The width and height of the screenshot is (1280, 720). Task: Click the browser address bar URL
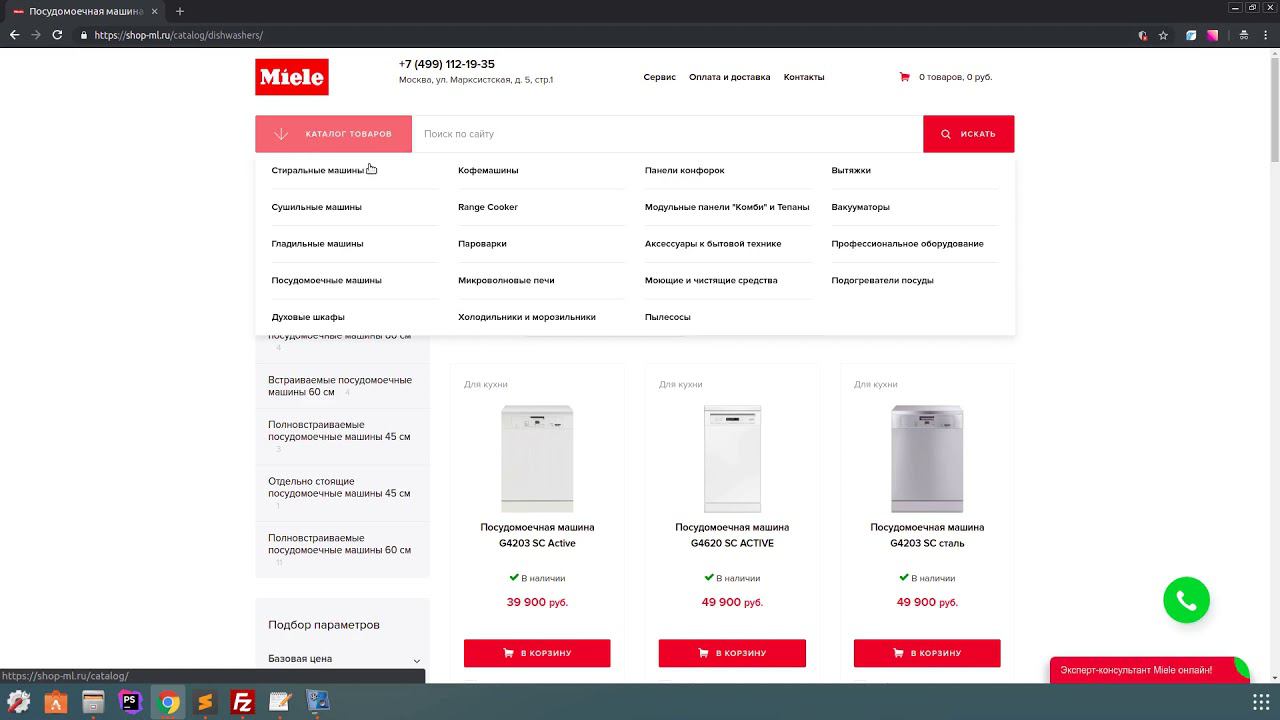pyautogui.click(x=179, y=35)
